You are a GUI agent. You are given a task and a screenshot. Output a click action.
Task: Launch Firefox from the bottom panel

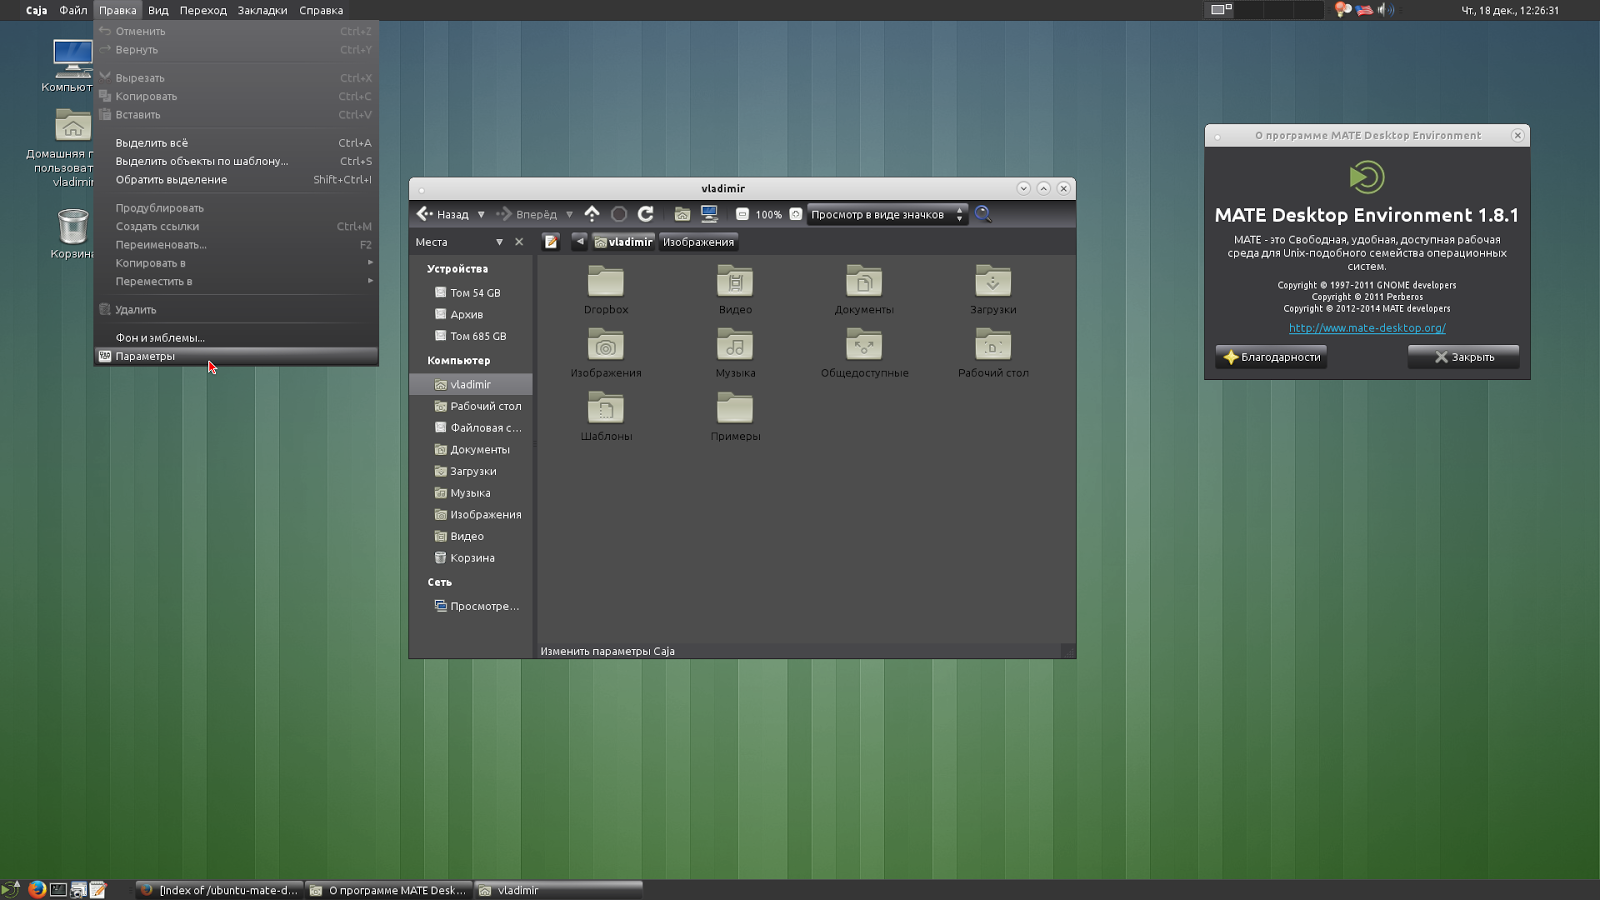(37, 890)
